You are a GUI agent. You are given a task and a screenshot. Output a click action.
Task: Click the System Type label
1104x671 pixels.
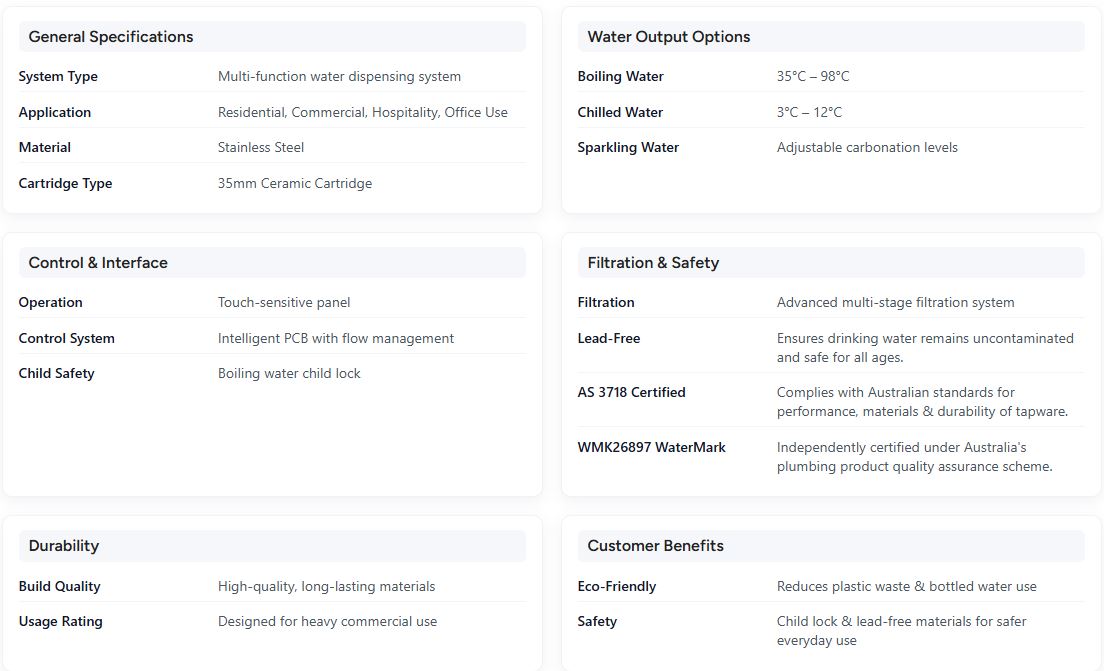coord(58,77)
